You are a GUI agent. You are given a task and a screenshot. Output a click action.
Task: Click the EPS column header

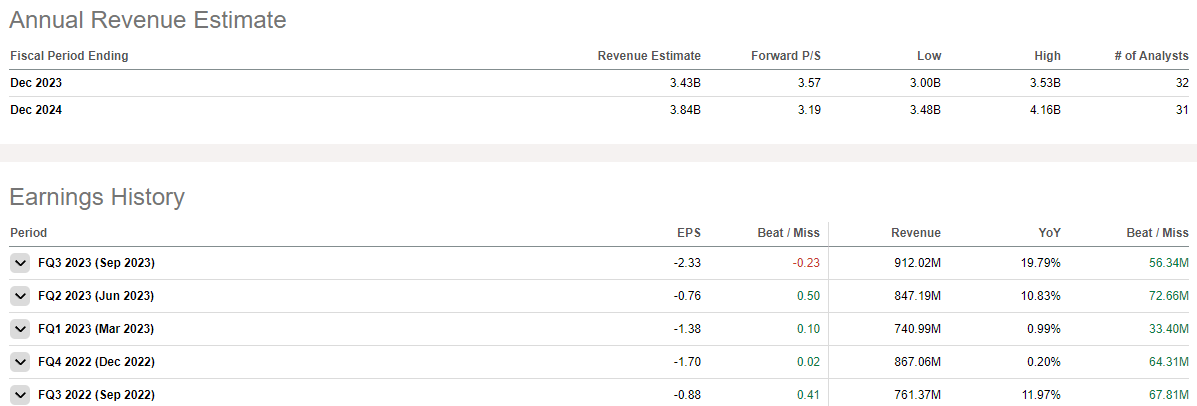coord(689,233)
